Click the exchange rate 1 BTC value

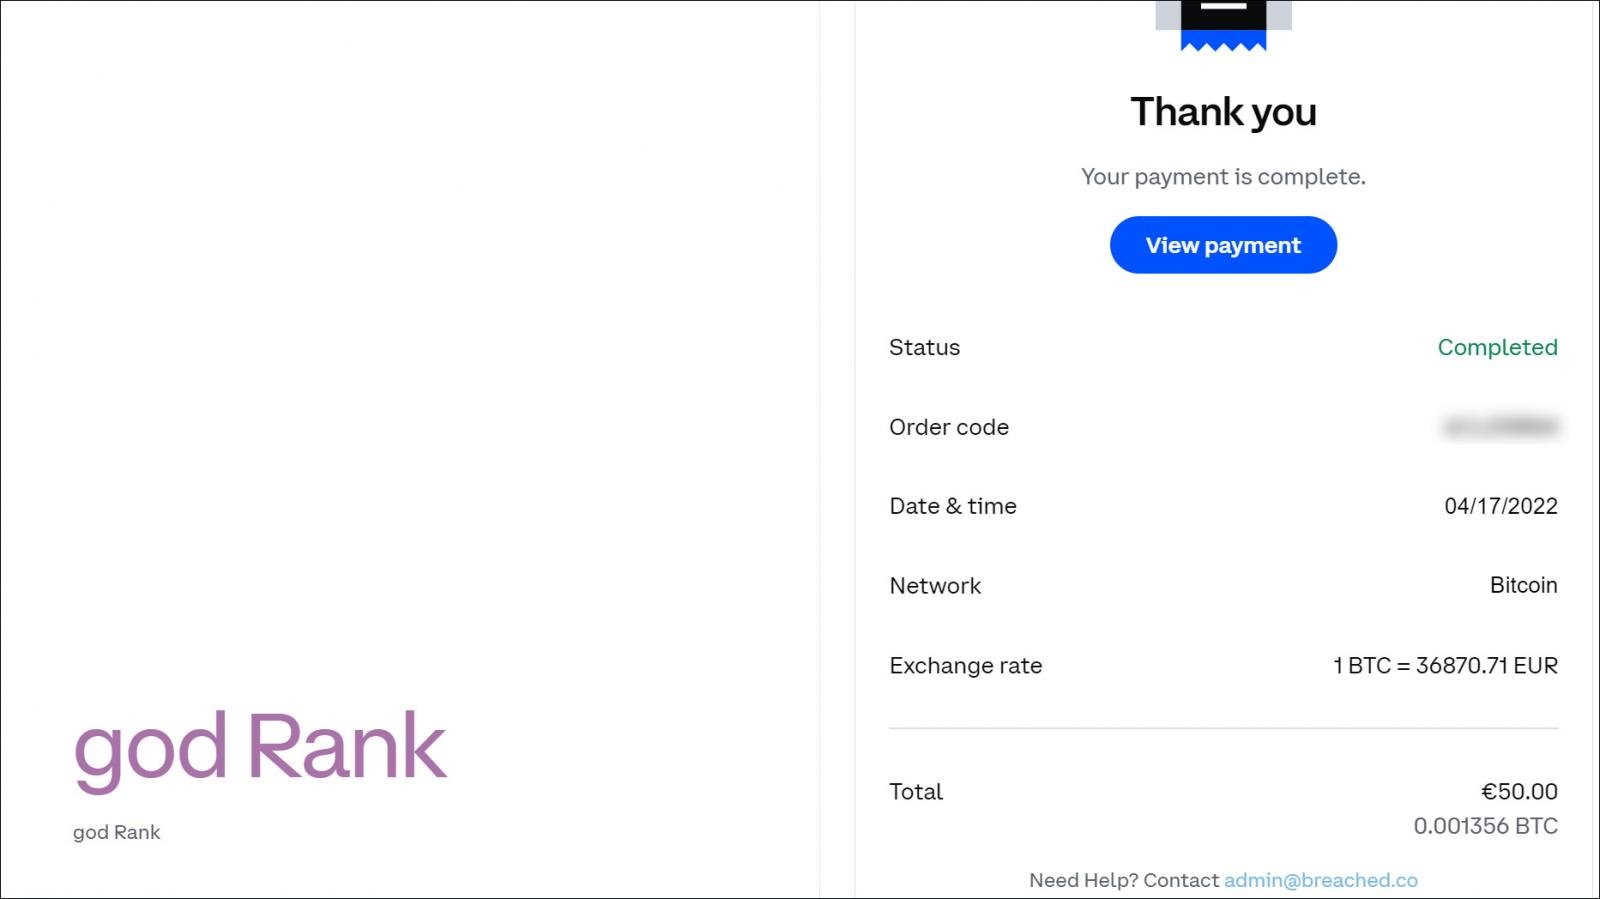tap(1445, 666)
